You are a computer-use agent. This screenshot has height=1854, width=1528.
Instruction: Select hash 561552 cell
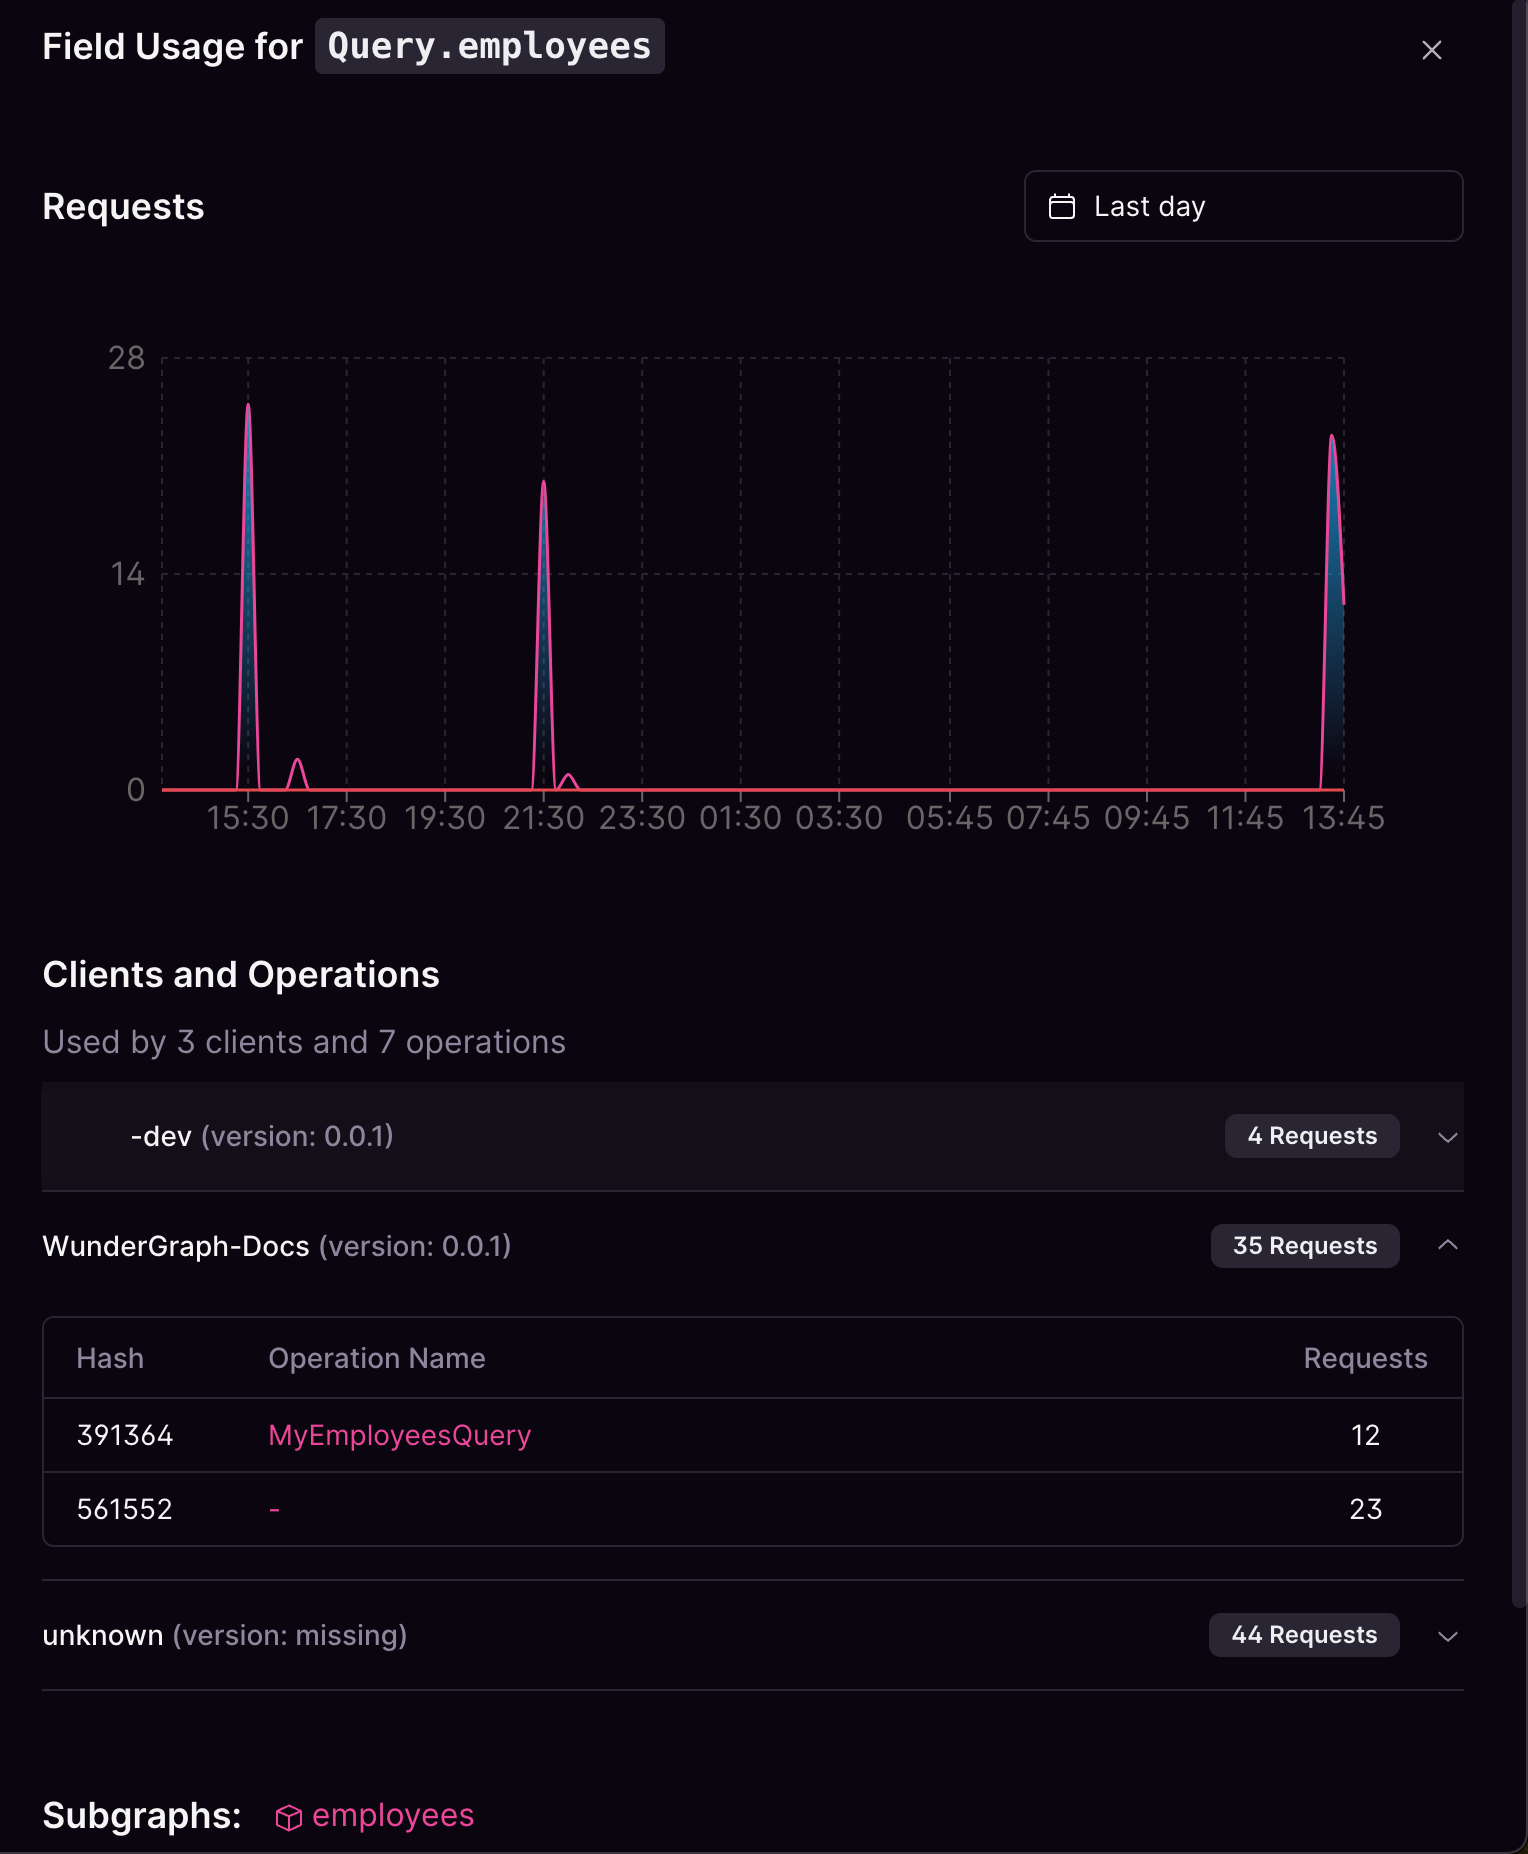125,1509
